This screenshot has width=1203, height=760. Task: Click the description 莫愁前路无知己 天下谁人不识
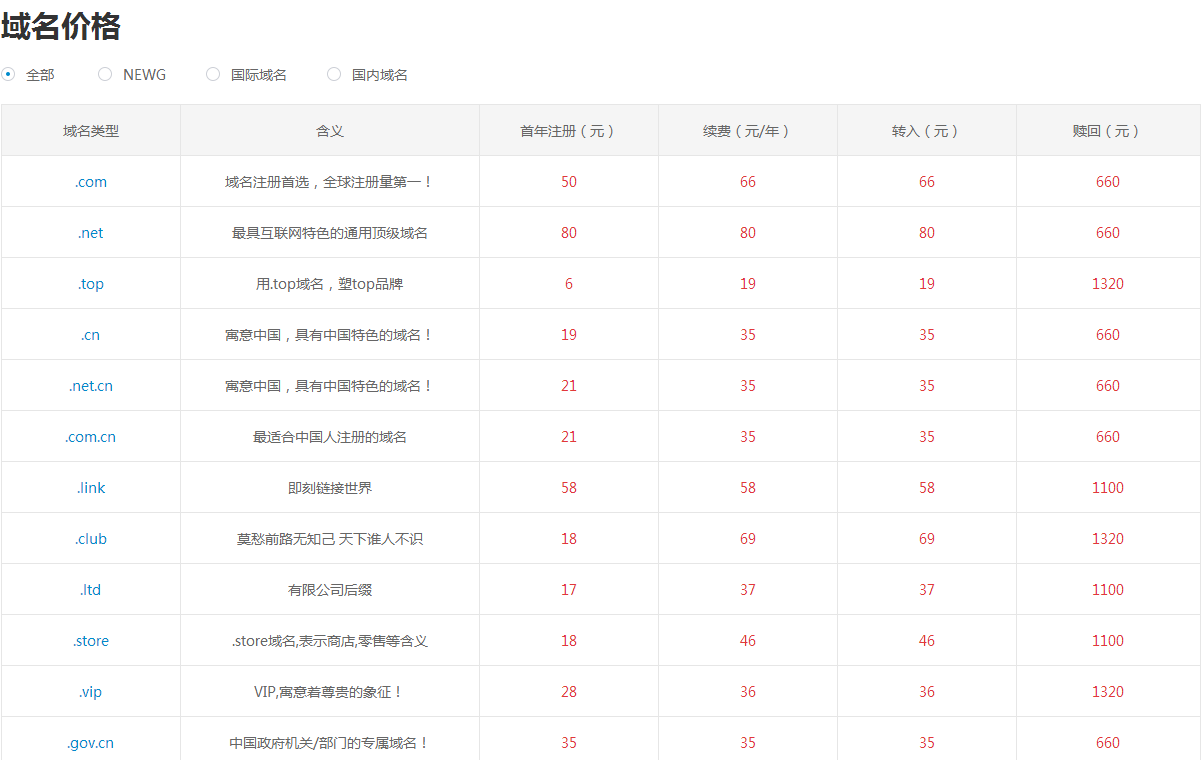click(x=330, y=539)
